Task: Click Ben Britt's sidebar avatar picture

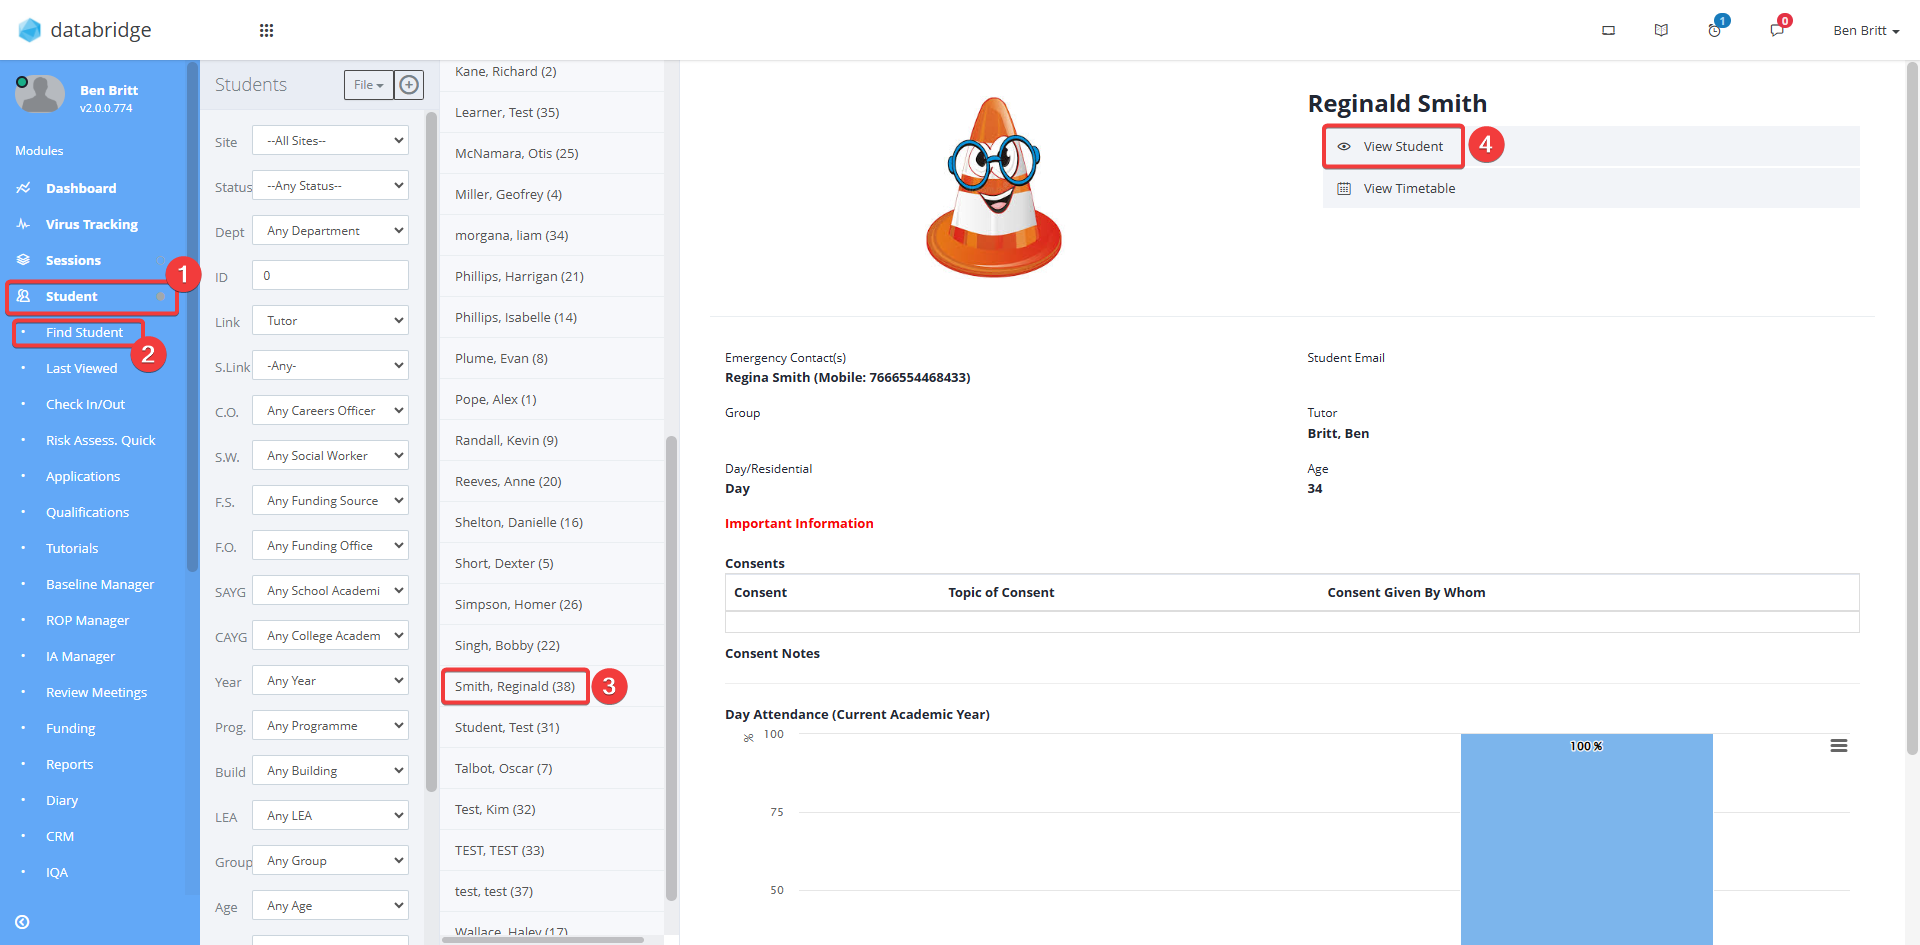Action: [x=40, y=95]
